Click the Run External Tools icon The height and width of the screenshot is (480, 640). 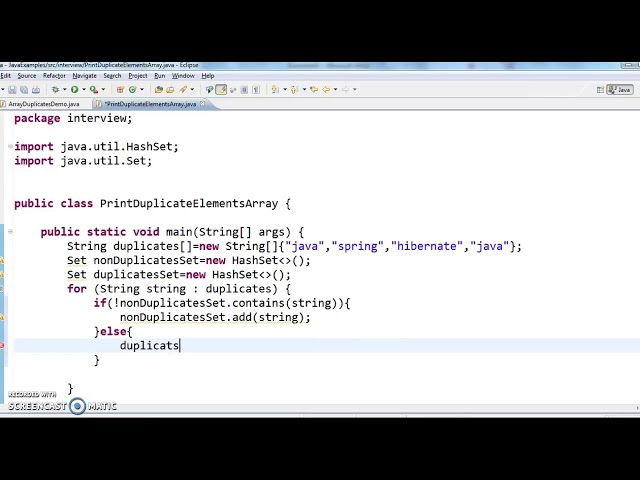coord(94,89)
